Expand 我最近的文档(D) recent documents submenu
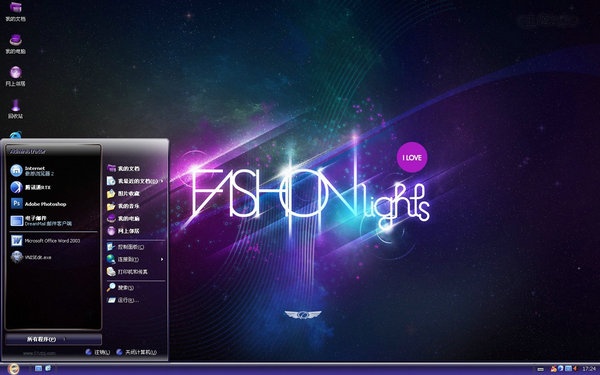Image resolution: width=600 pixels, height=375 pixels. [x=135, y=181]
